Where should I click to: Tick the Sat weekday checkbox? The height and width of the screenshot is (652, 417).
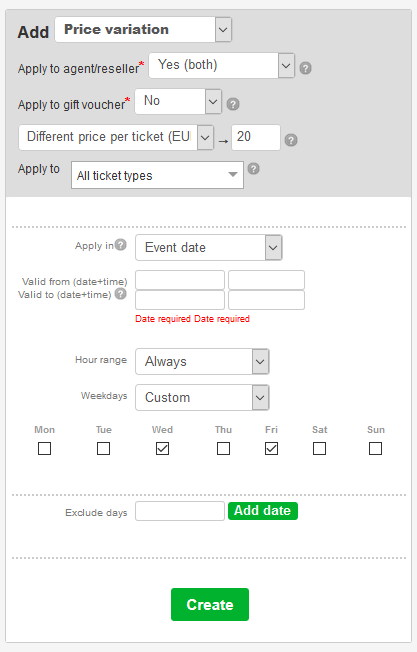(x=319, y=449)
